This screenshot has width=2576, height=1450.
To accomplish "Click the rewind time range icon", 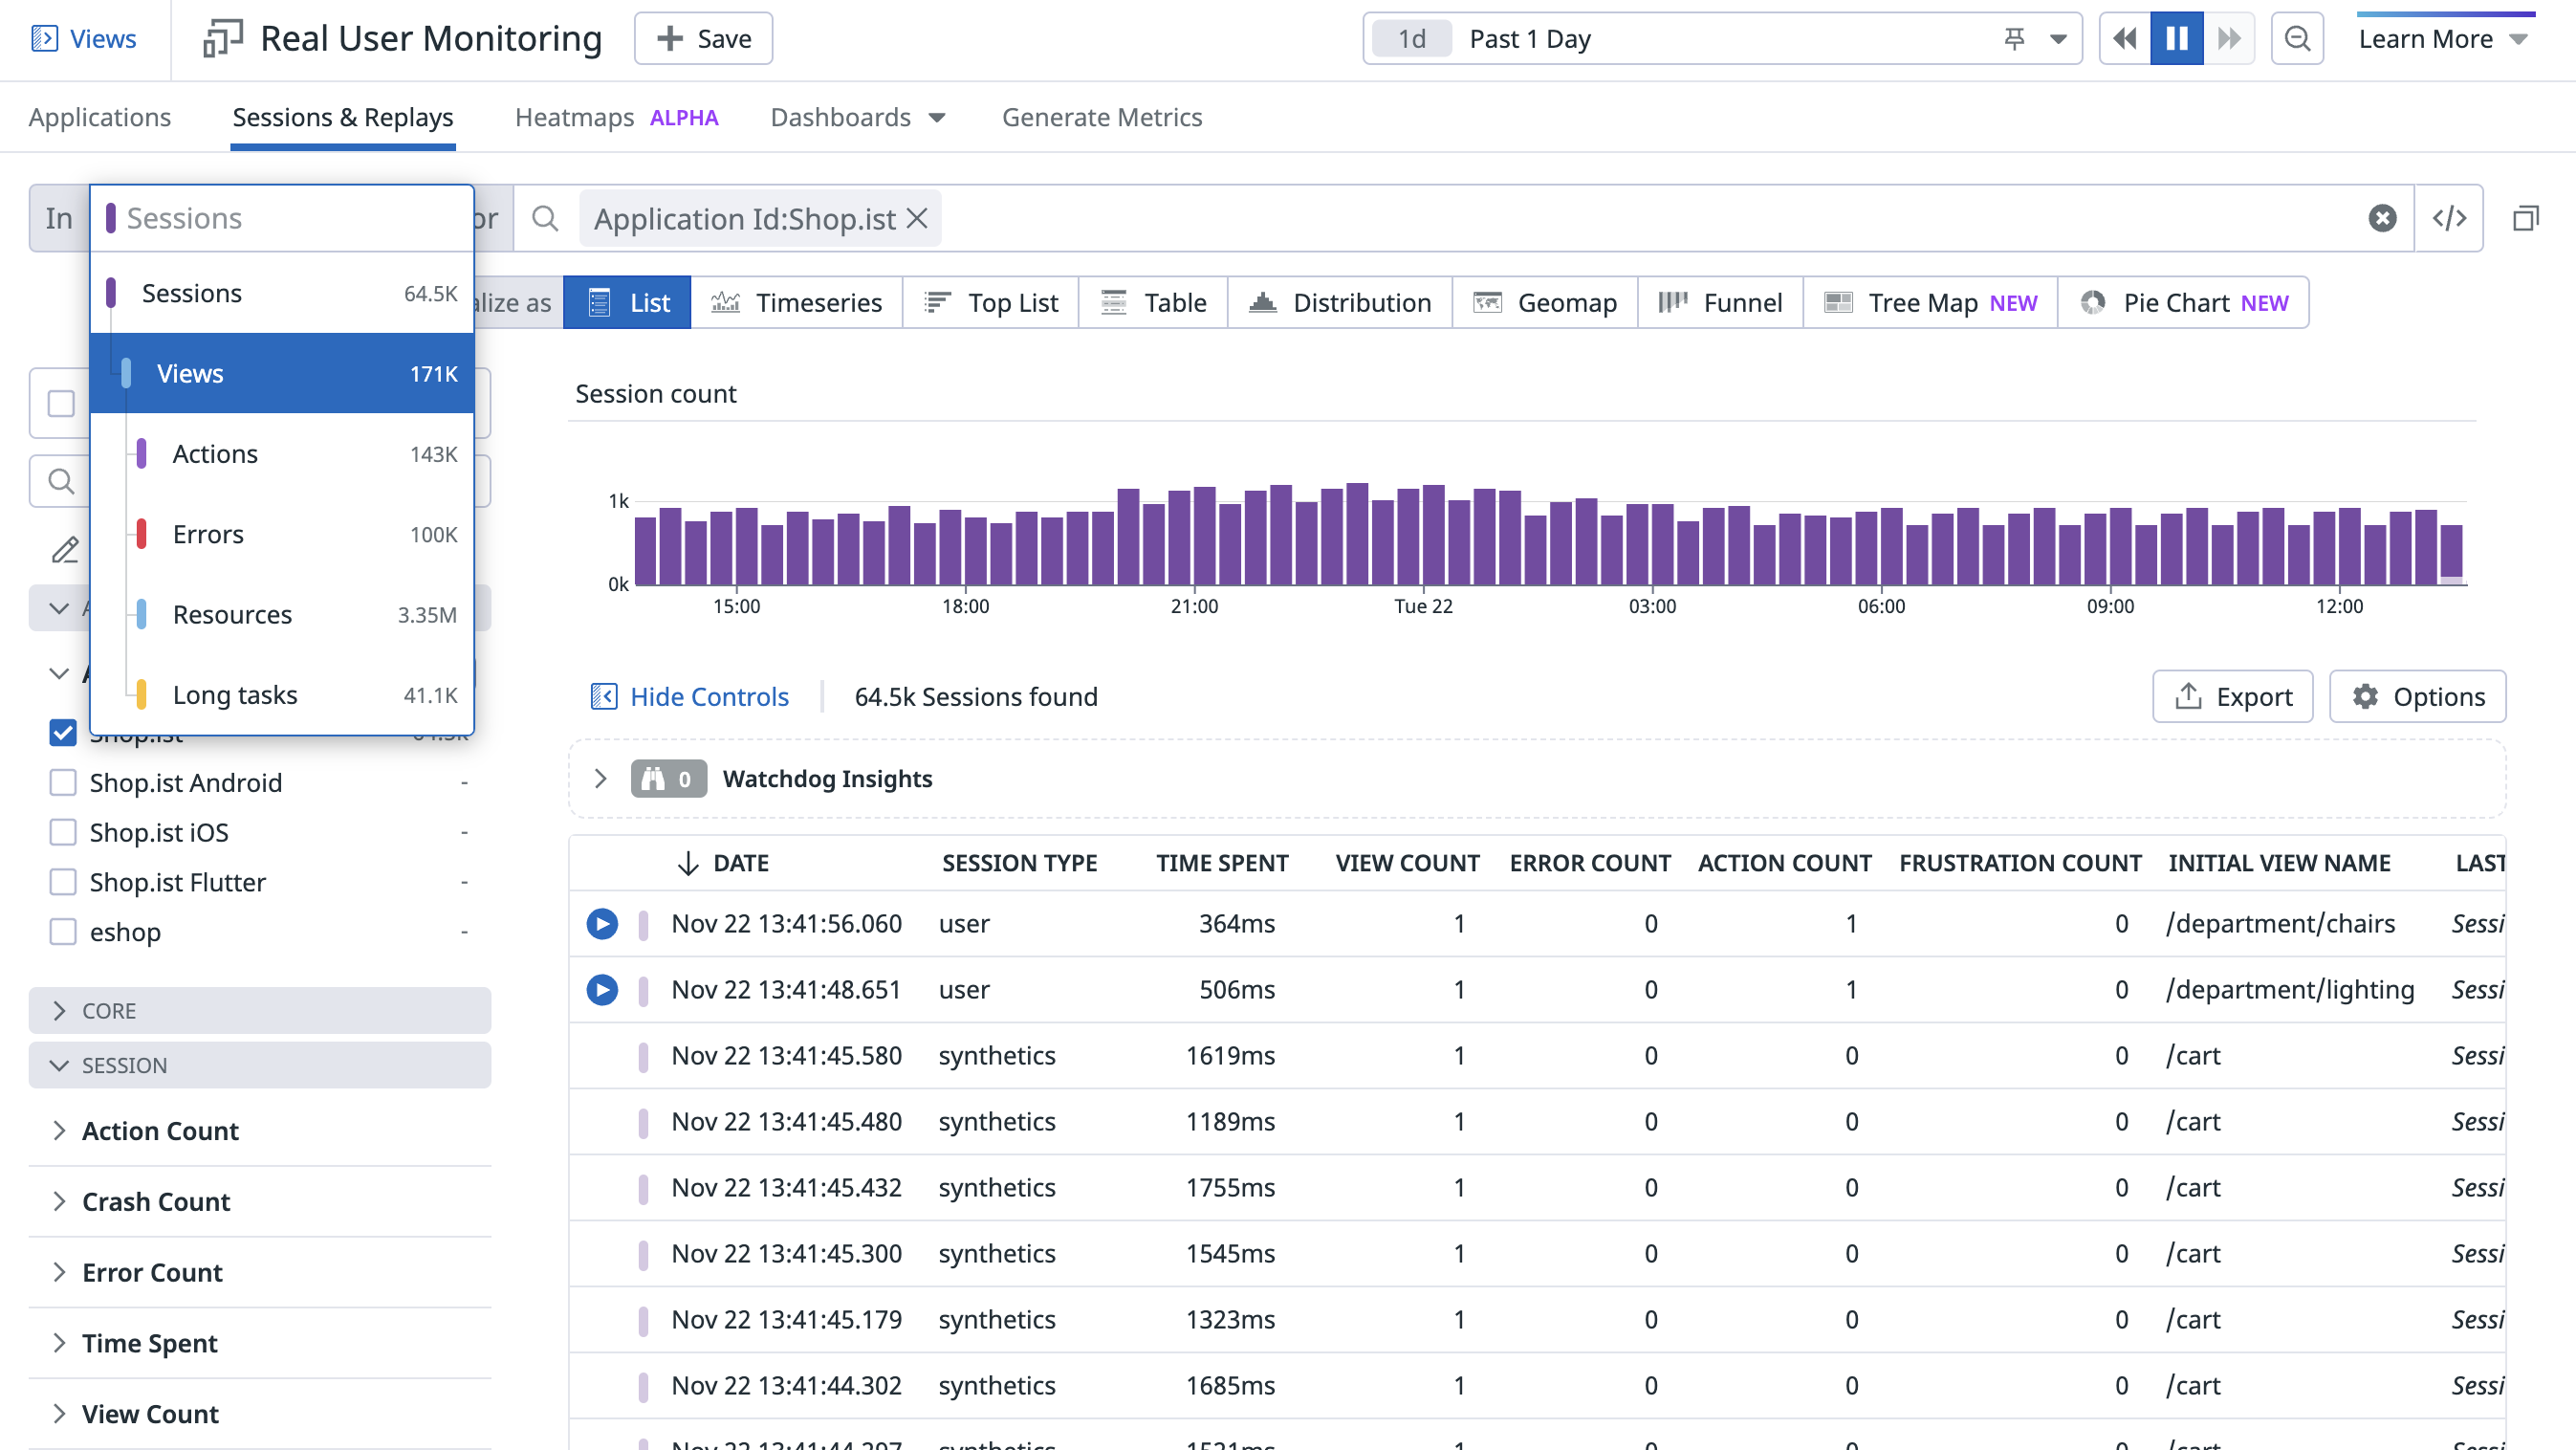I will [x=2124, y=39].
